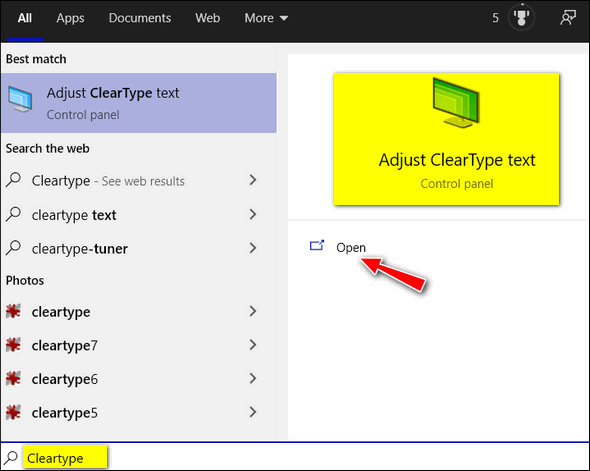The image size is (590, 471).
Task: Expand the cleartype6 photo result arrow
Action: pyautogui.click(x=253, y=378)
